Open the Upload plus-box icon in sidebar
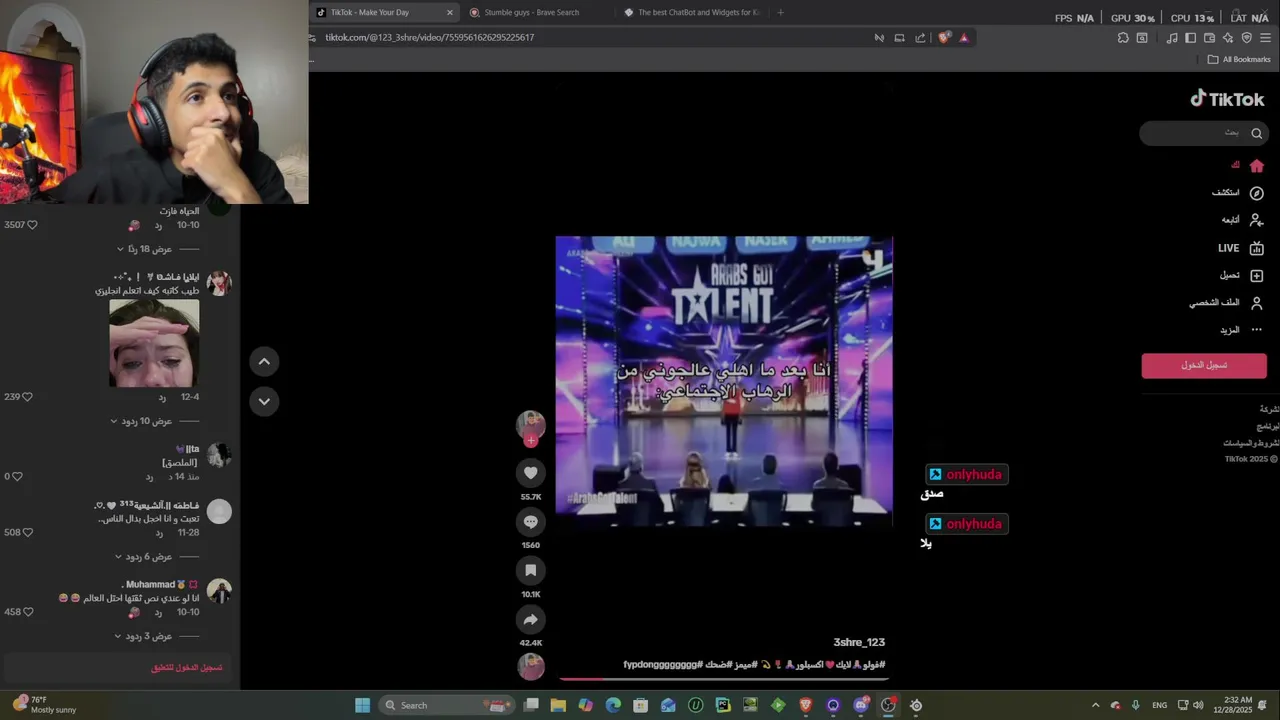 coord(1257,275)
